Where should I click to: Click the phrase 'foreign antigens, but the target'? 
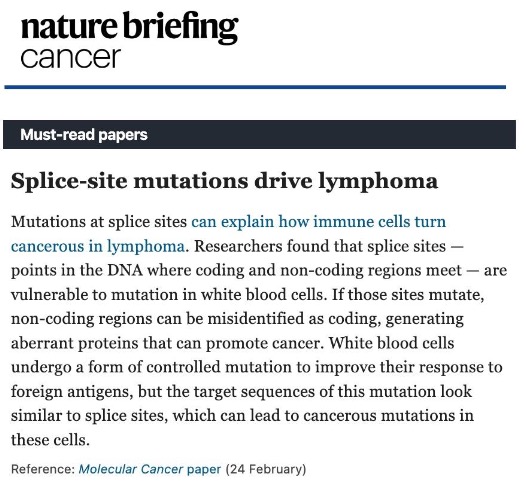(124, 391)
